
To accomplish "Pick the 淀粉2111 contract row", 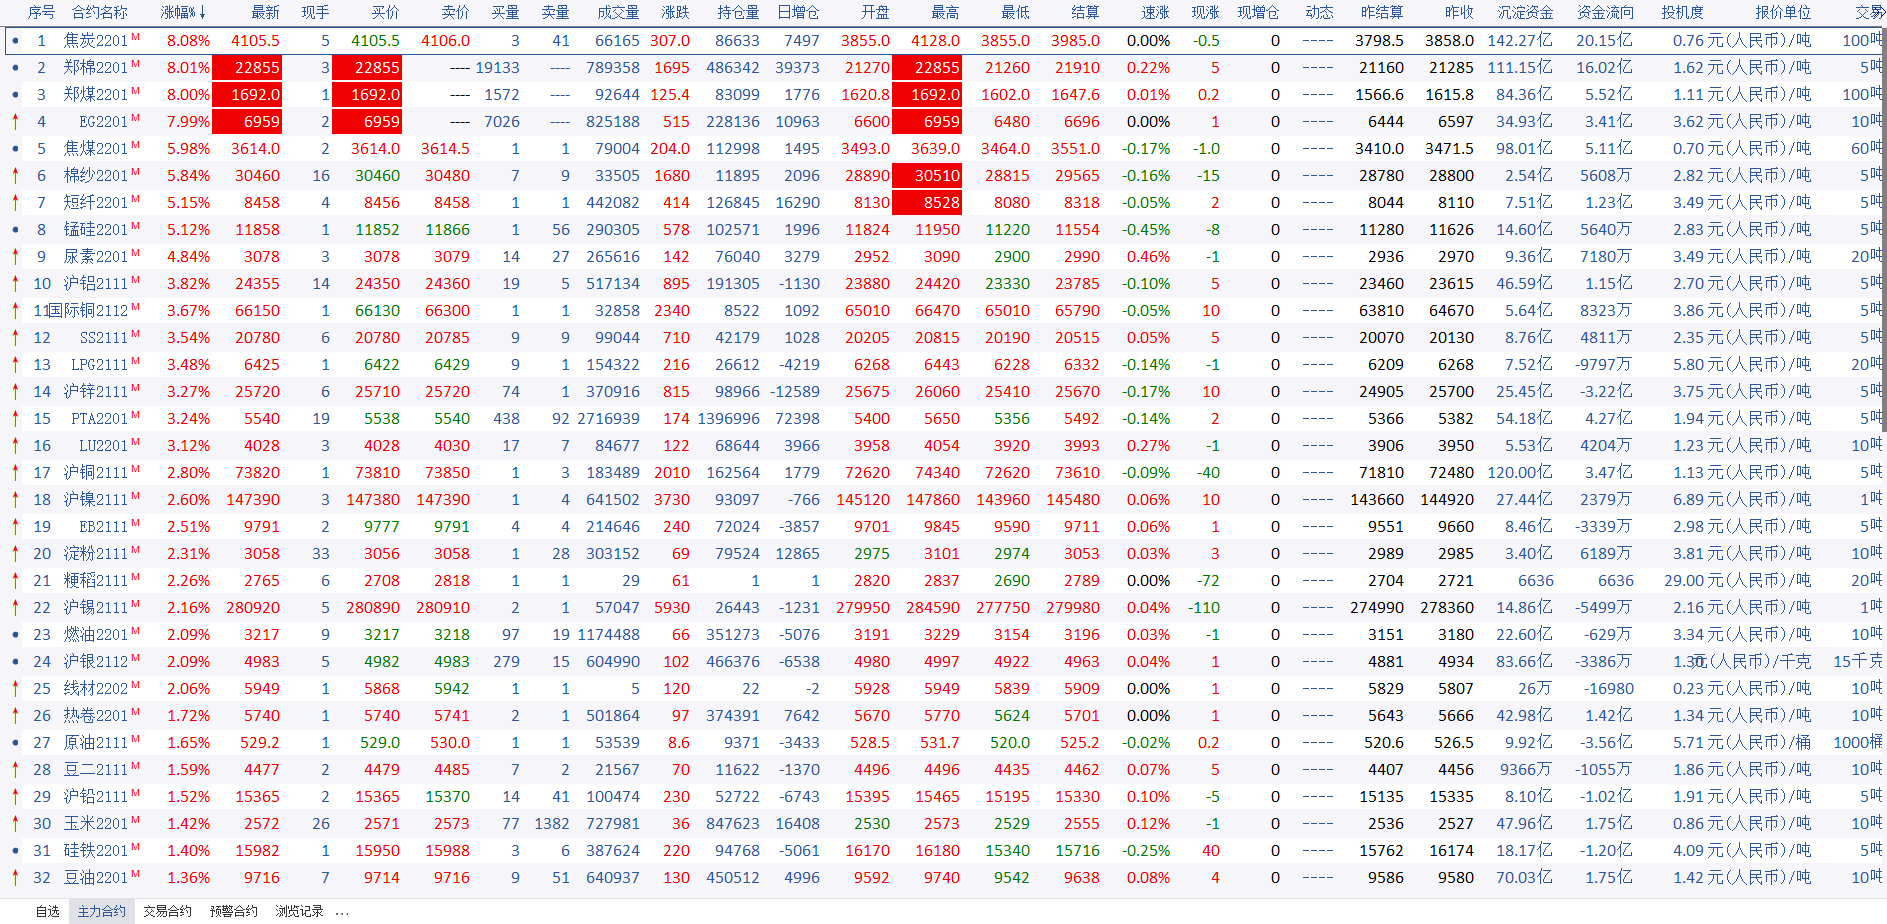I will click(944, 553).
